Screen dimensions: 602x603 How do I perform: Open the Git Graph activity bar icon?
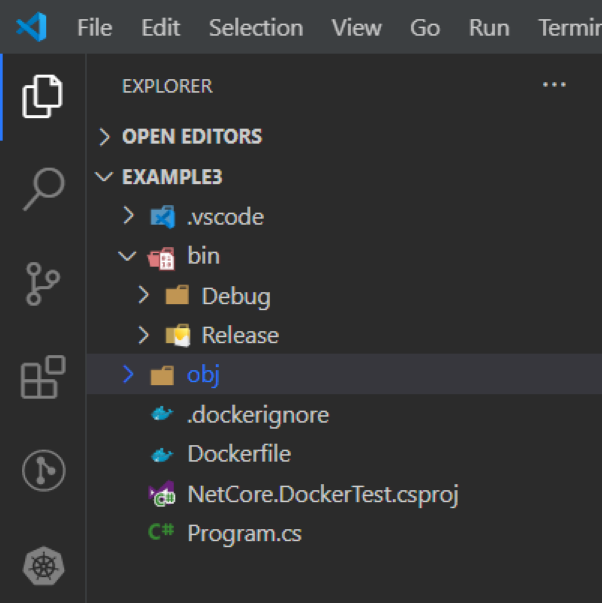43,471
